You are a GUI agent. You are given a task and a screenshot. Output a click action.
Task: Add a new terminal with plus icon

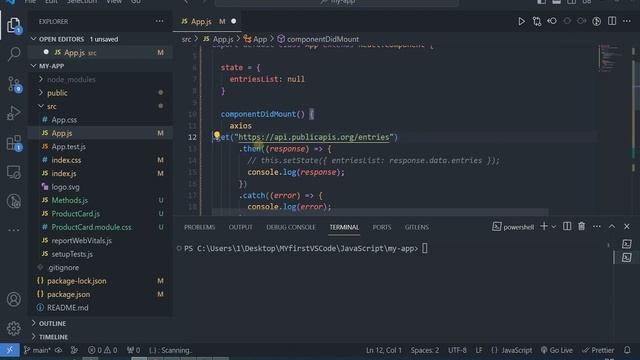(544, 226)
